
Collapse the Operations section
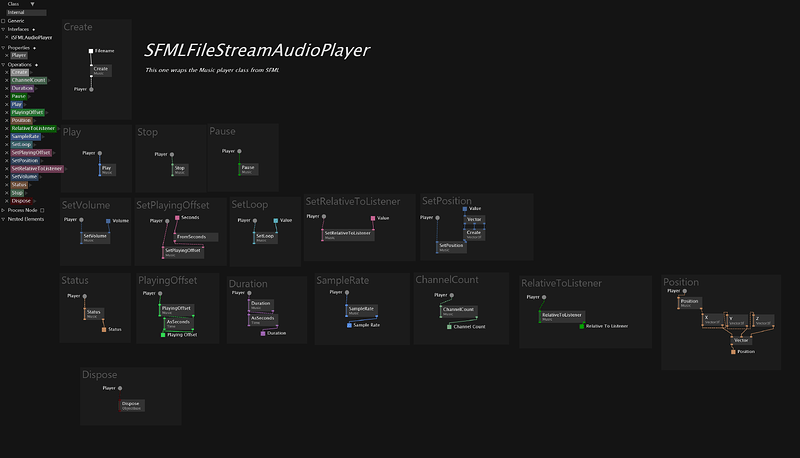point(3,65)
